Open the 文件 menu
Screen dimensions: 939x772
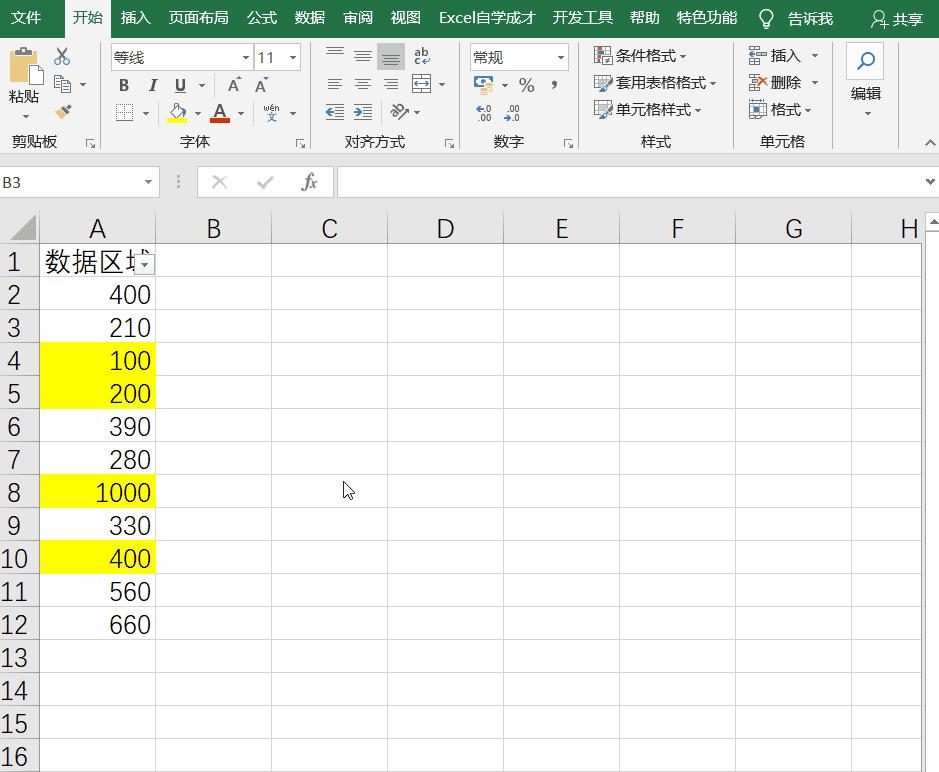pyautogui.click(x=26, y=18)
